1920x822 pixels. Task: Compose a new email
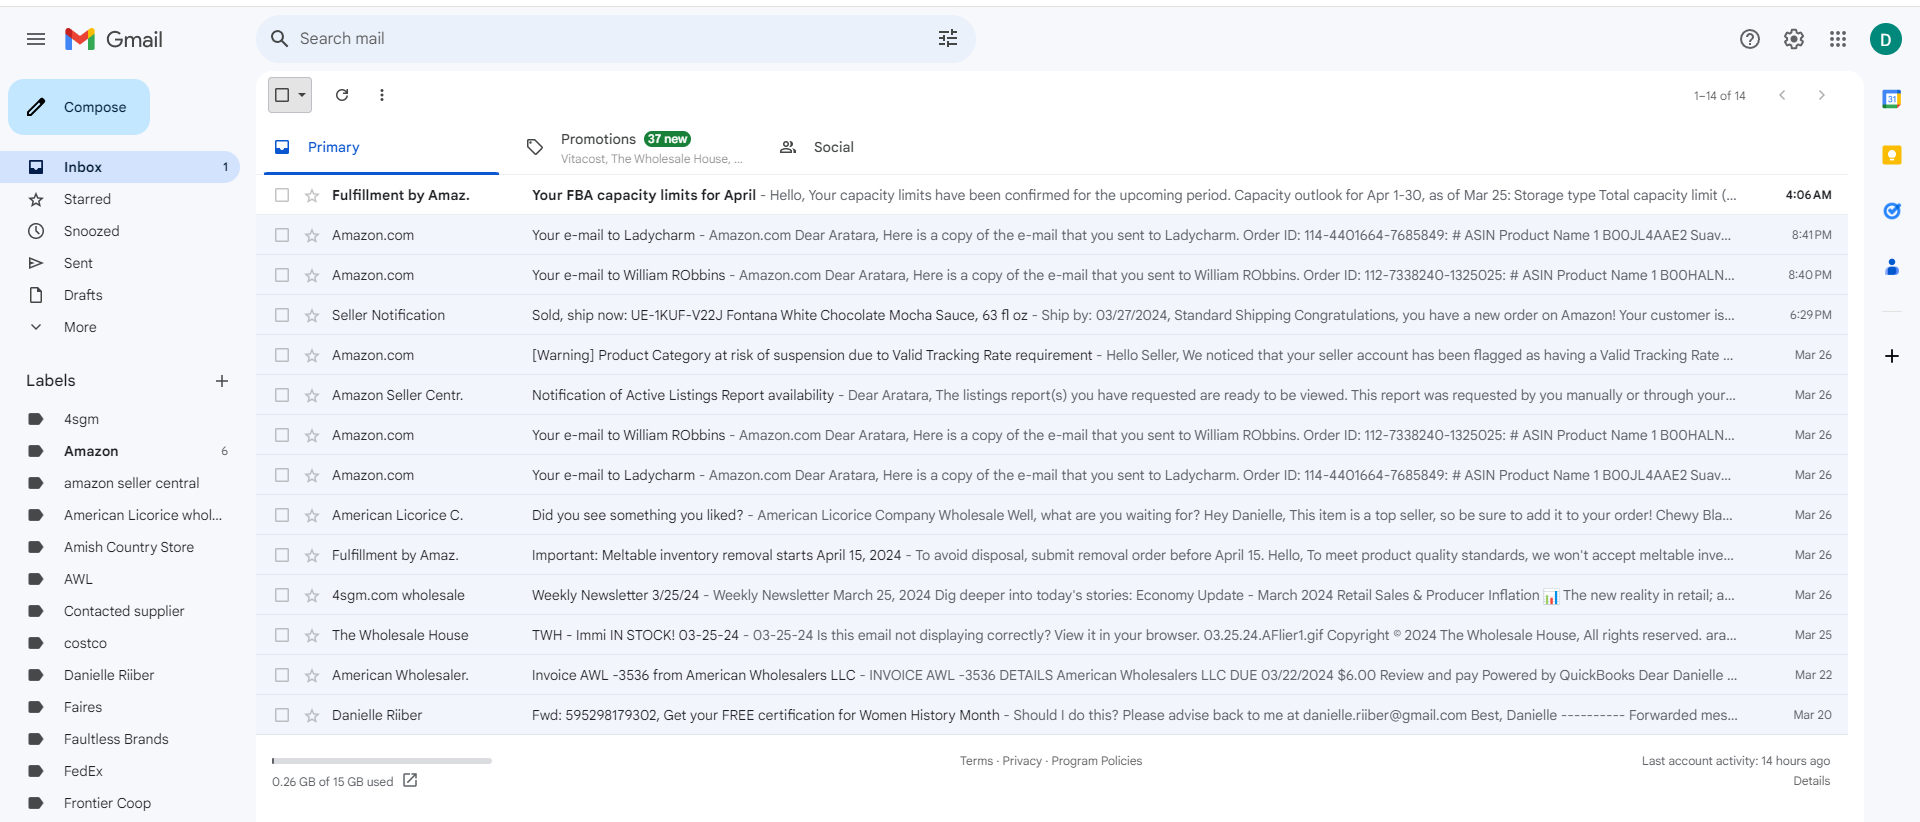pyautogui.click(x=79, y=107)
